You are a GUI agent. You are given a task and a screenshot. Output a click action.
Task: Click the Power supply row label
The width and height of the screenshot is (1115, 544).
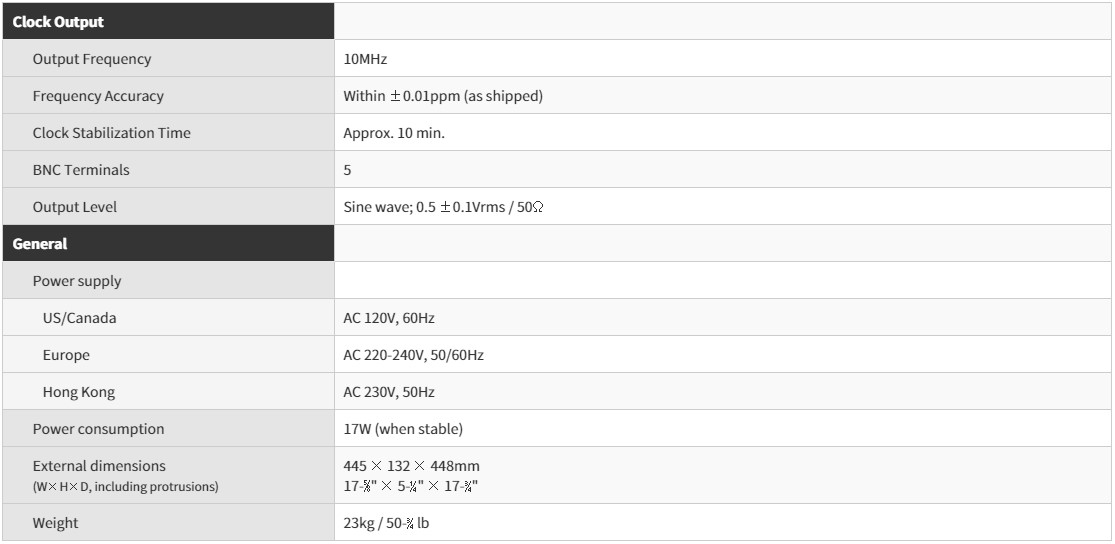(x=77, y=281)
